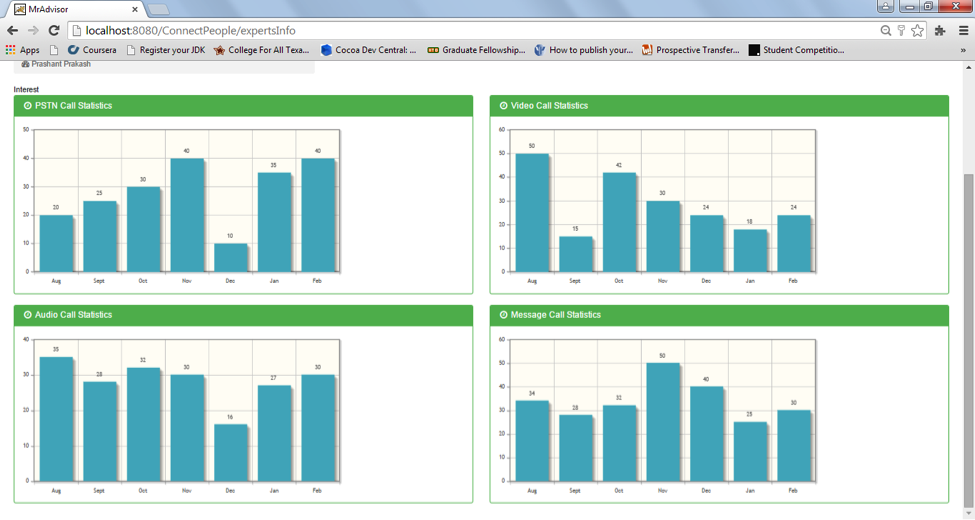Click the scrollbar down arrow
975x520 pixels.
coord(968,514)
